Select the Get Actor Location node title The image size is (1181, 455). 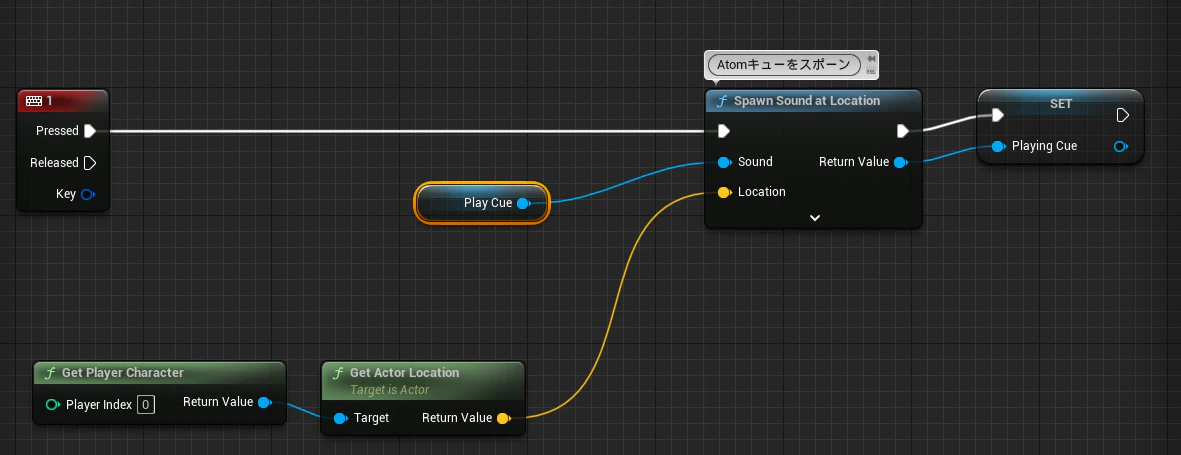coord(404,373)
